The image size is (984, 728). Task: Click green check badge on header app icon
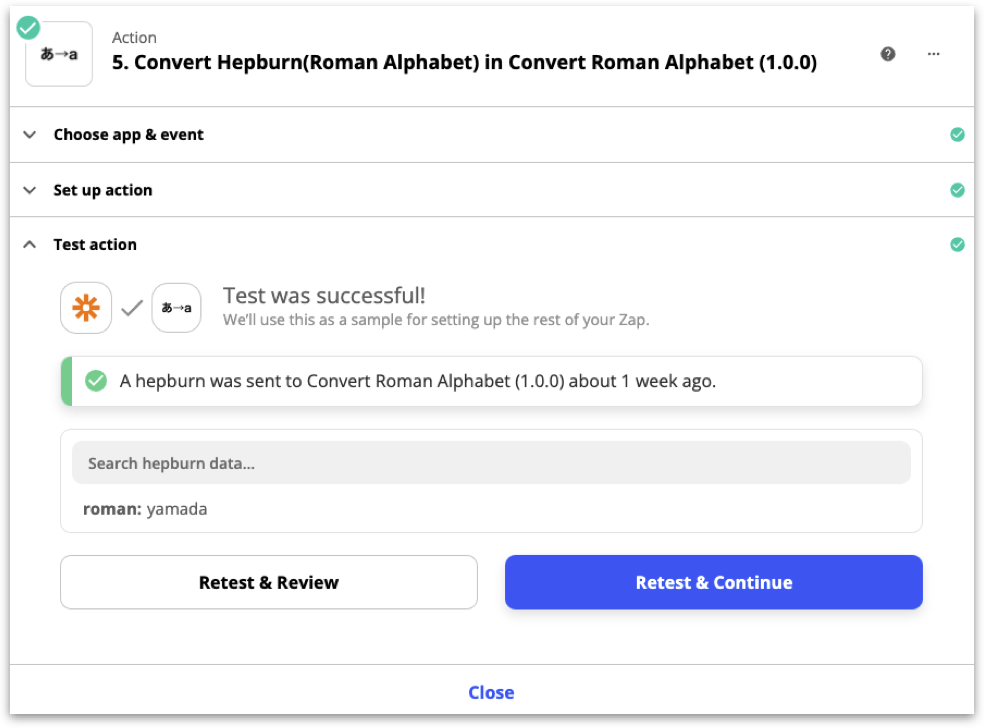(29, 27)
